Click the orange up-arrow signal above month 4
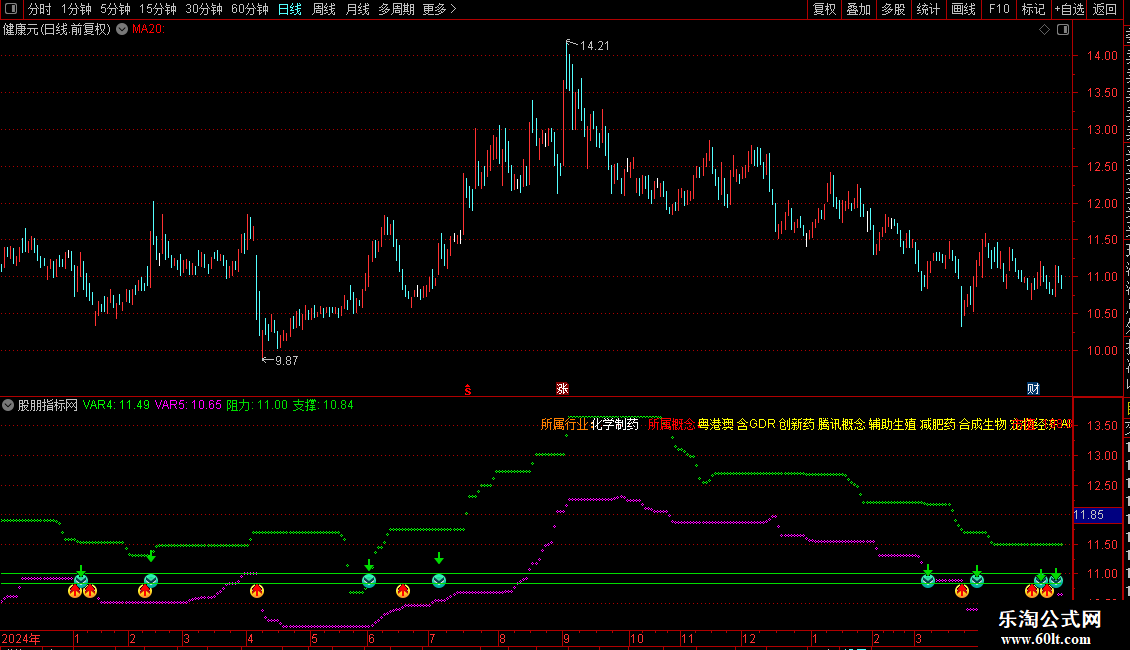This screenshot has height=650, width=1130. click(x=257, y=591)
